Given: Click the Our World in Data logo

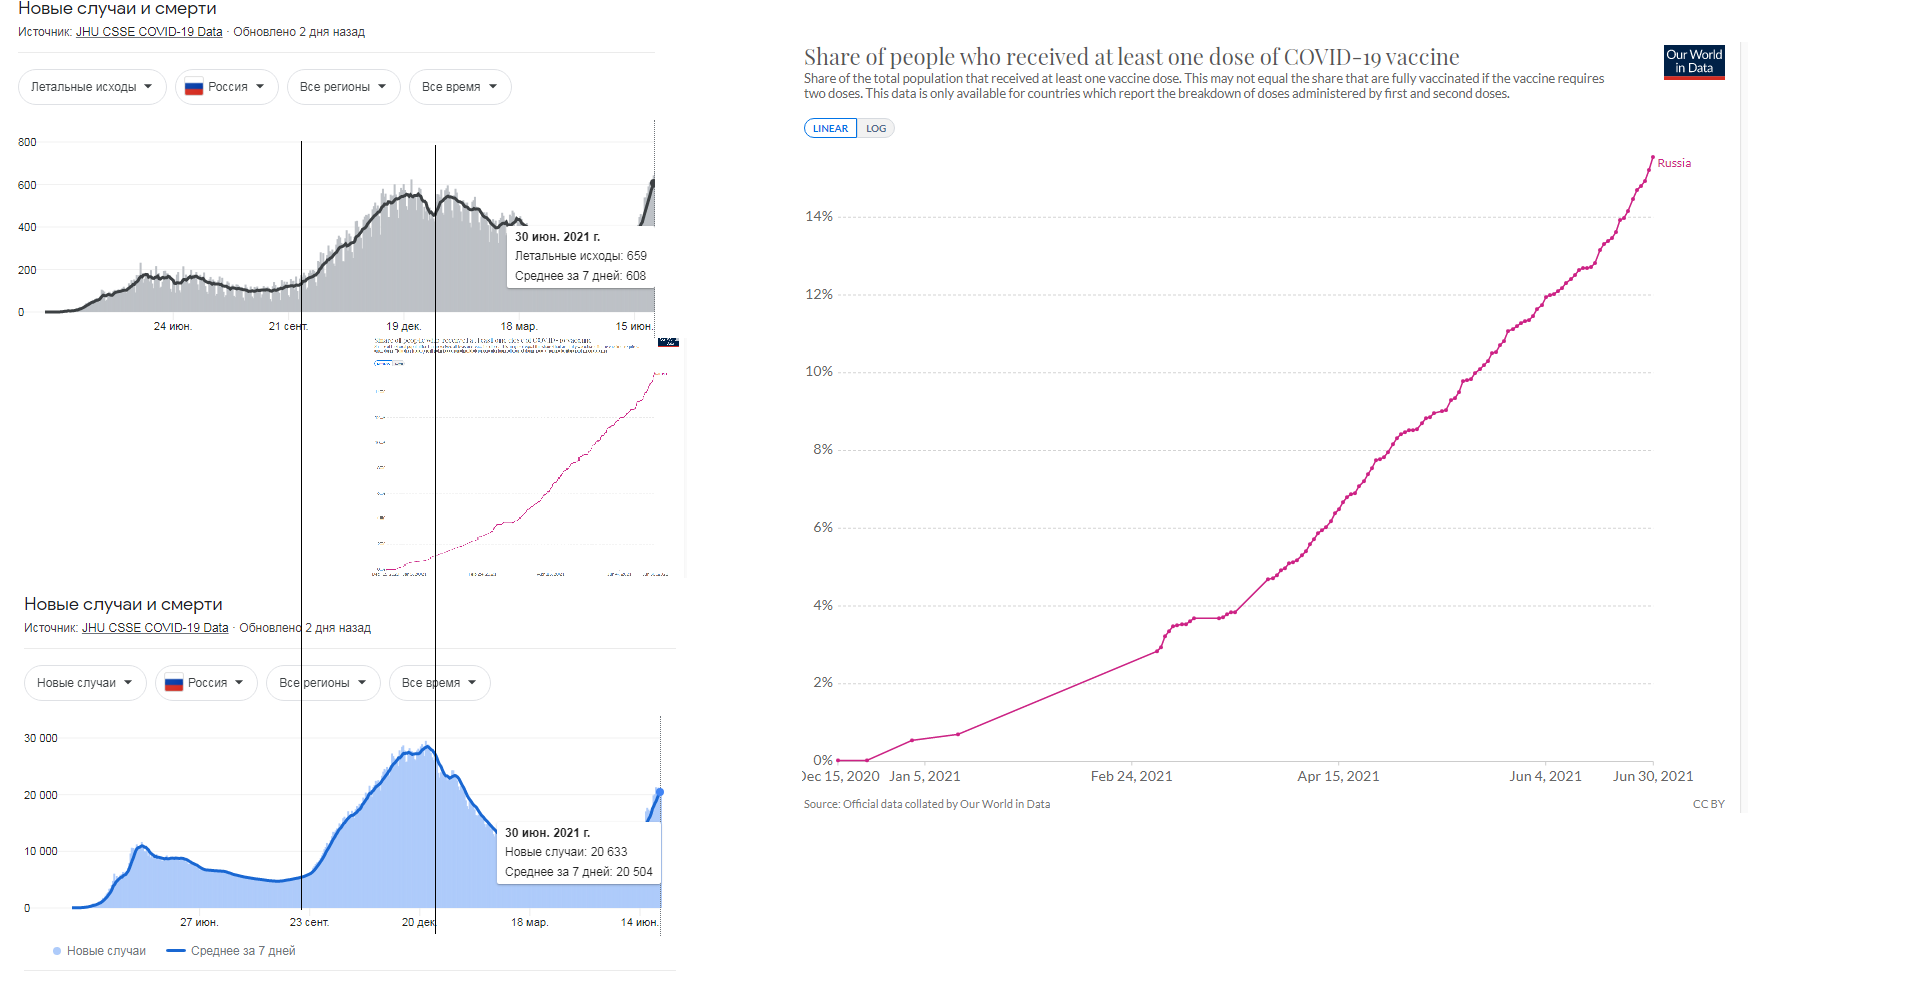Looking at the screenshot, I should [1694, 62].
